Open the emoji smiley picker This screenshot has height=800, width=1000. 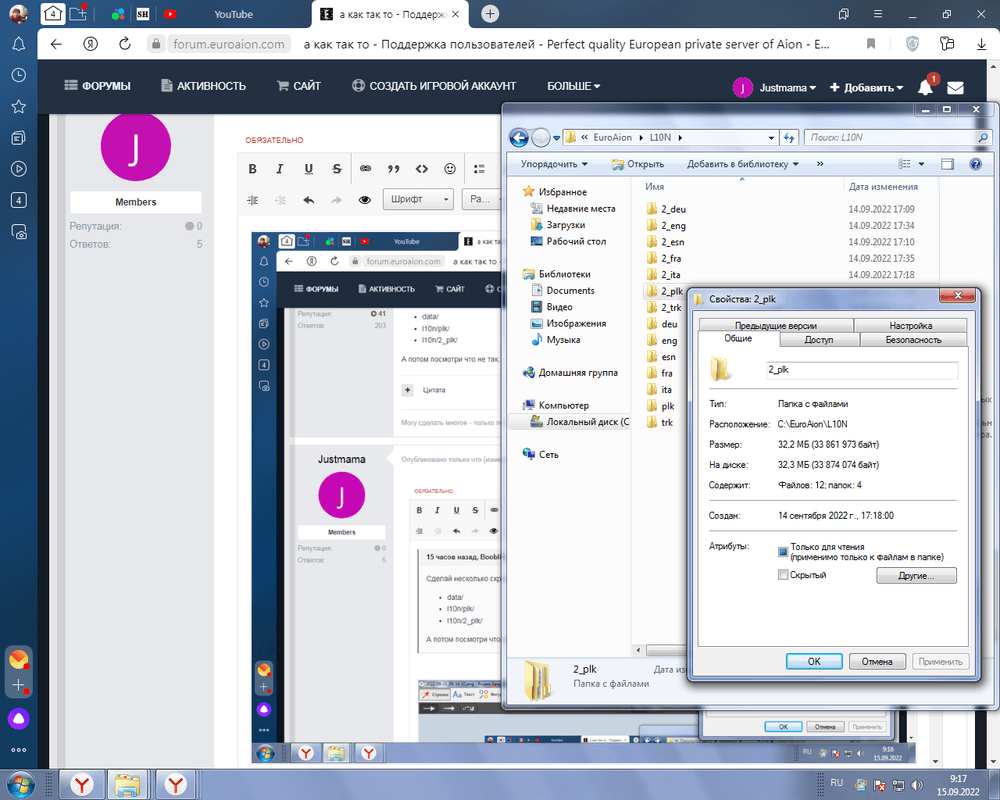point(450,169)
